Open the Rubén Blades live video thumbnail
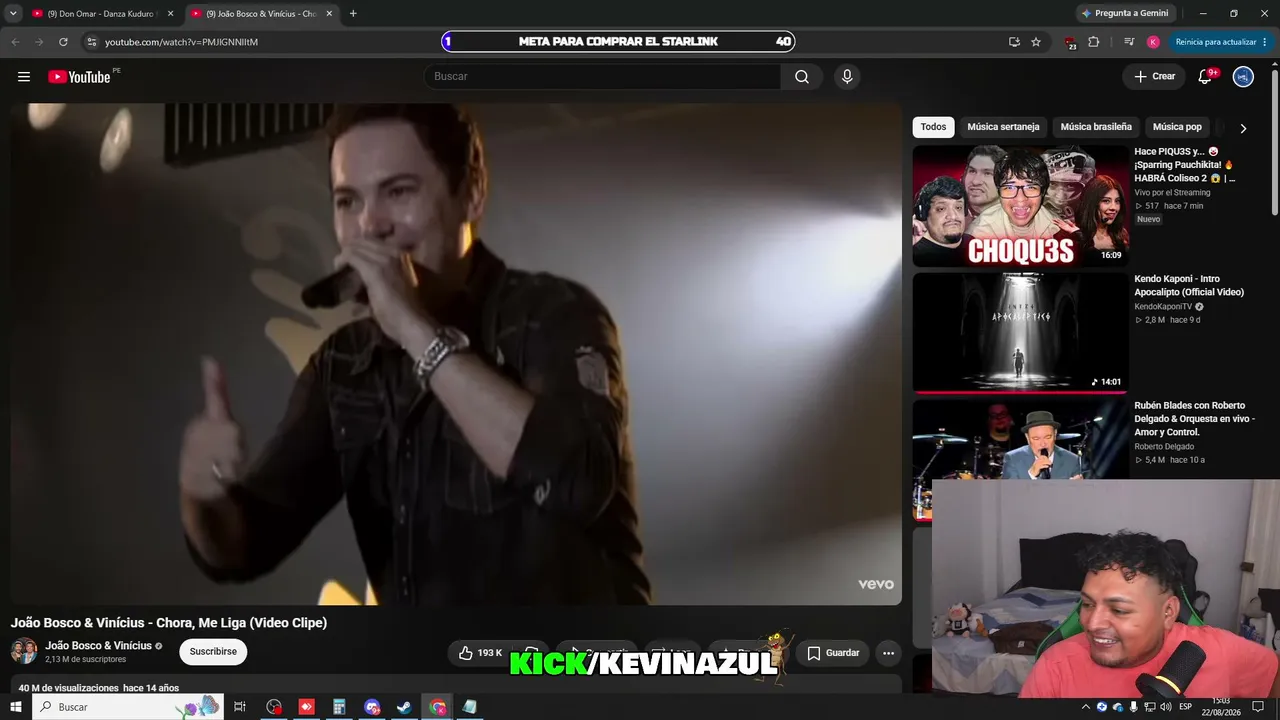Image resolution: width=1280 pixels, height=720 pixels. click(1020, 440)
